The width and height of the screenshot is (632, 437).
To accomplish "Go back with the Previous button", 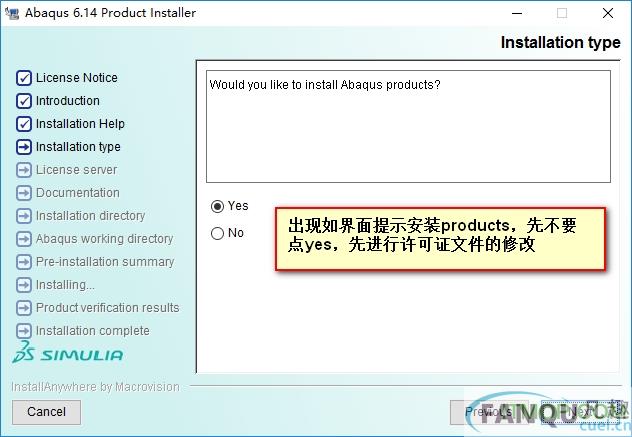I will click(489, 412).
